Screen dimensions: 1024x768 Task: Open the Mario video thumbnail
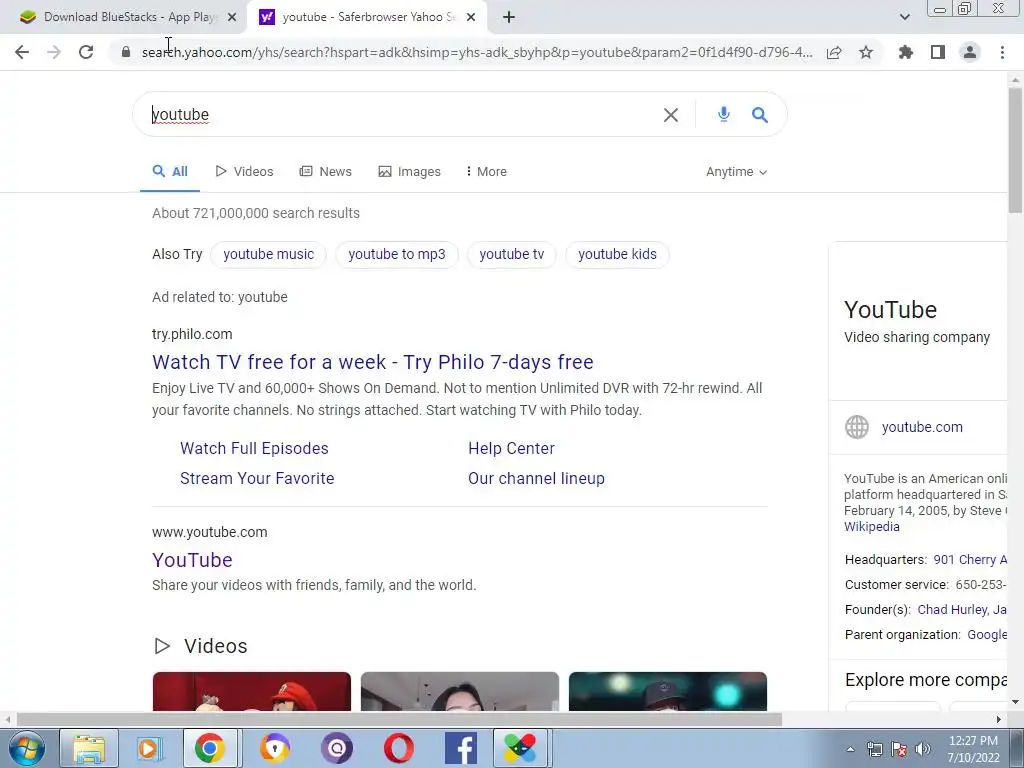(x=251, y=691)
